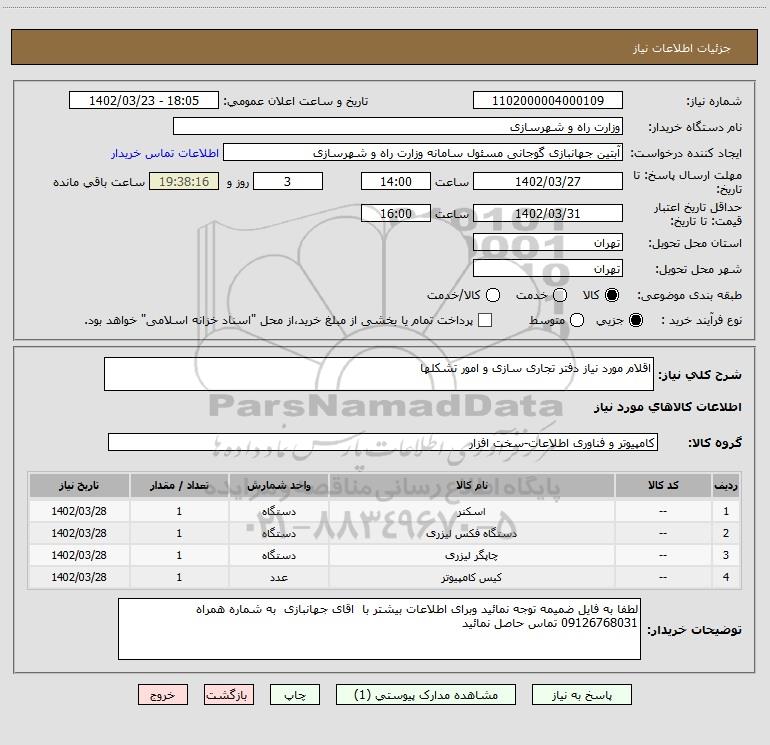Click the delivery city field تهران
Screen dimensions: 770x745
[548, 269]
